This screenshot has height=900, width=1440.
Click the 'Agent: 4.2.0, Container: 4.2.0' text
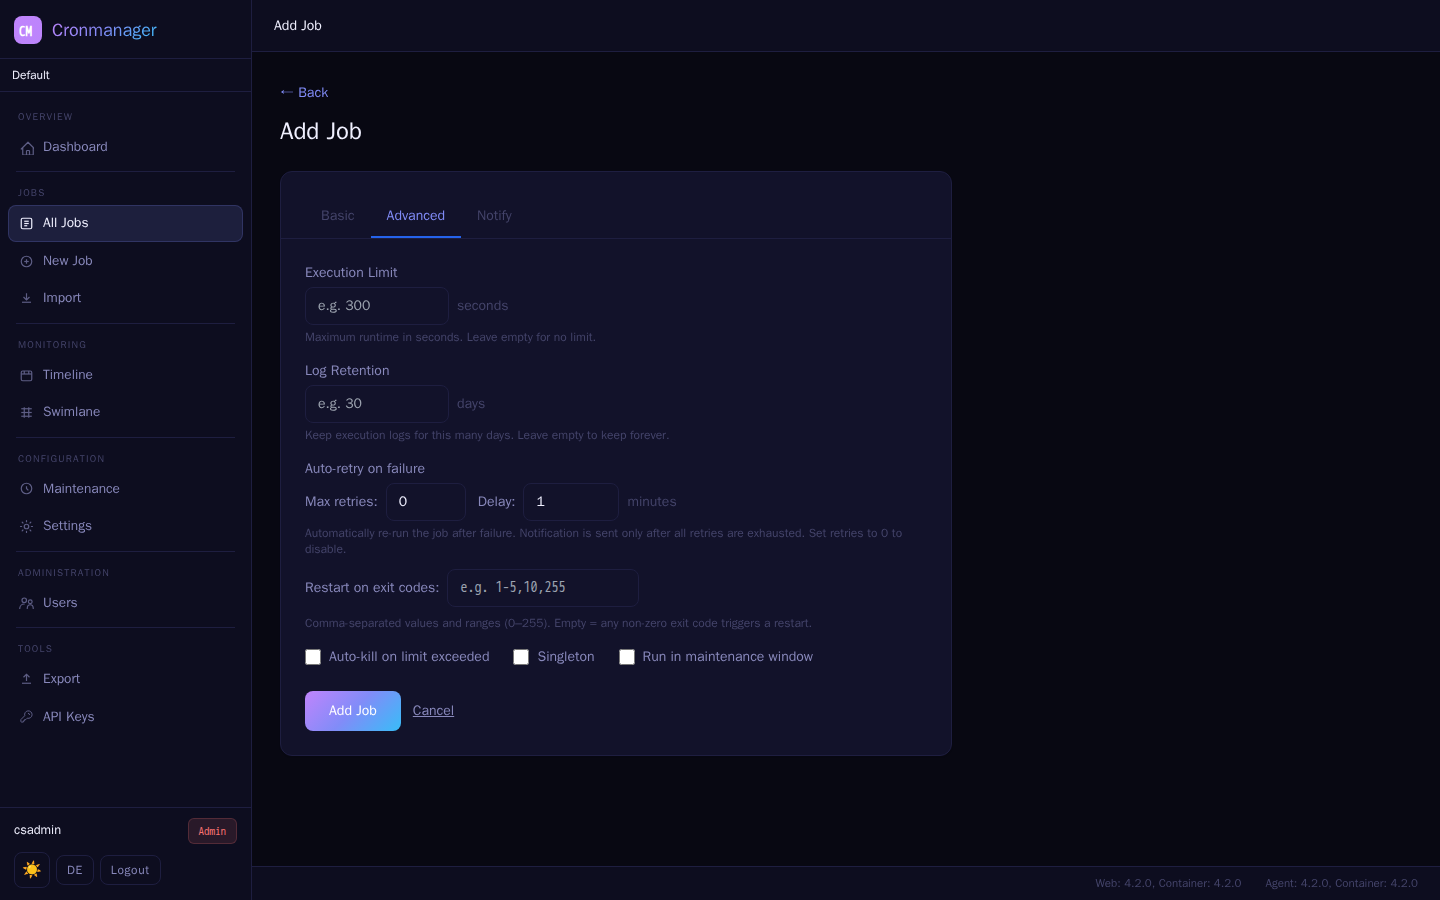coord(1341,883)
